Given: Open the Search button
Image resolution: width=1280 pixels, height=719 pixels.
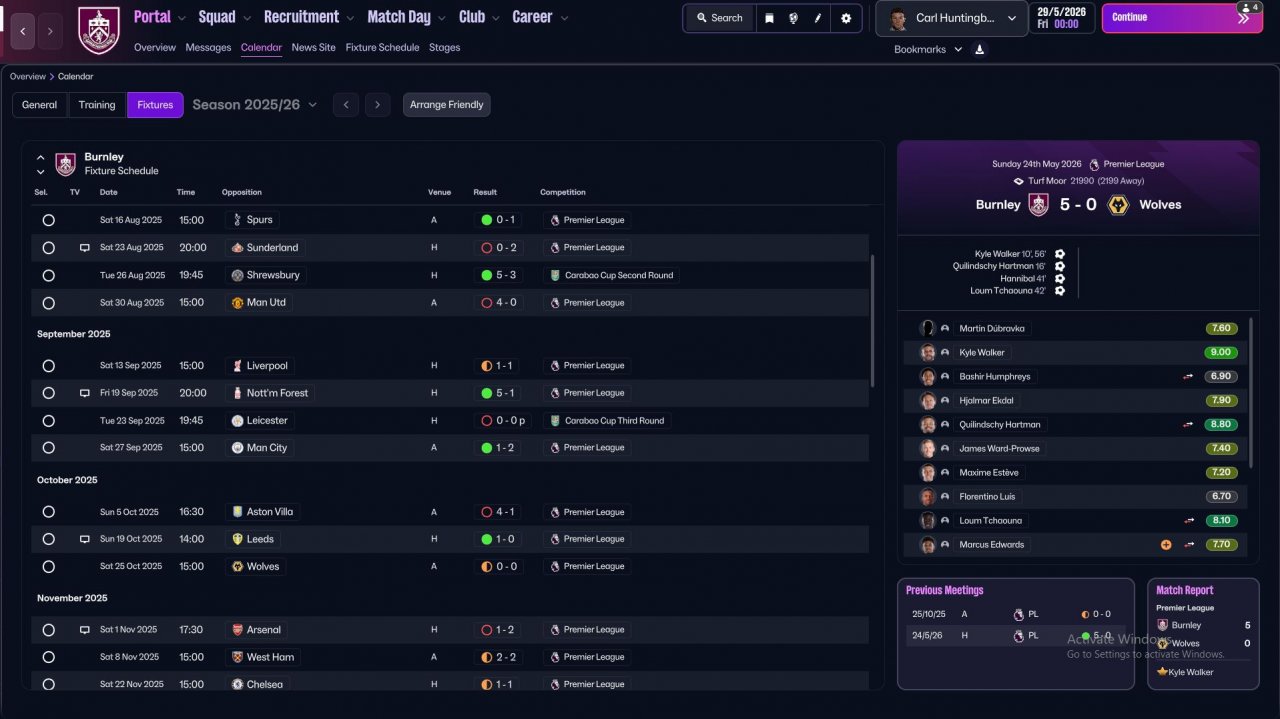Looking at the screenshot, I should pos(719,18).
